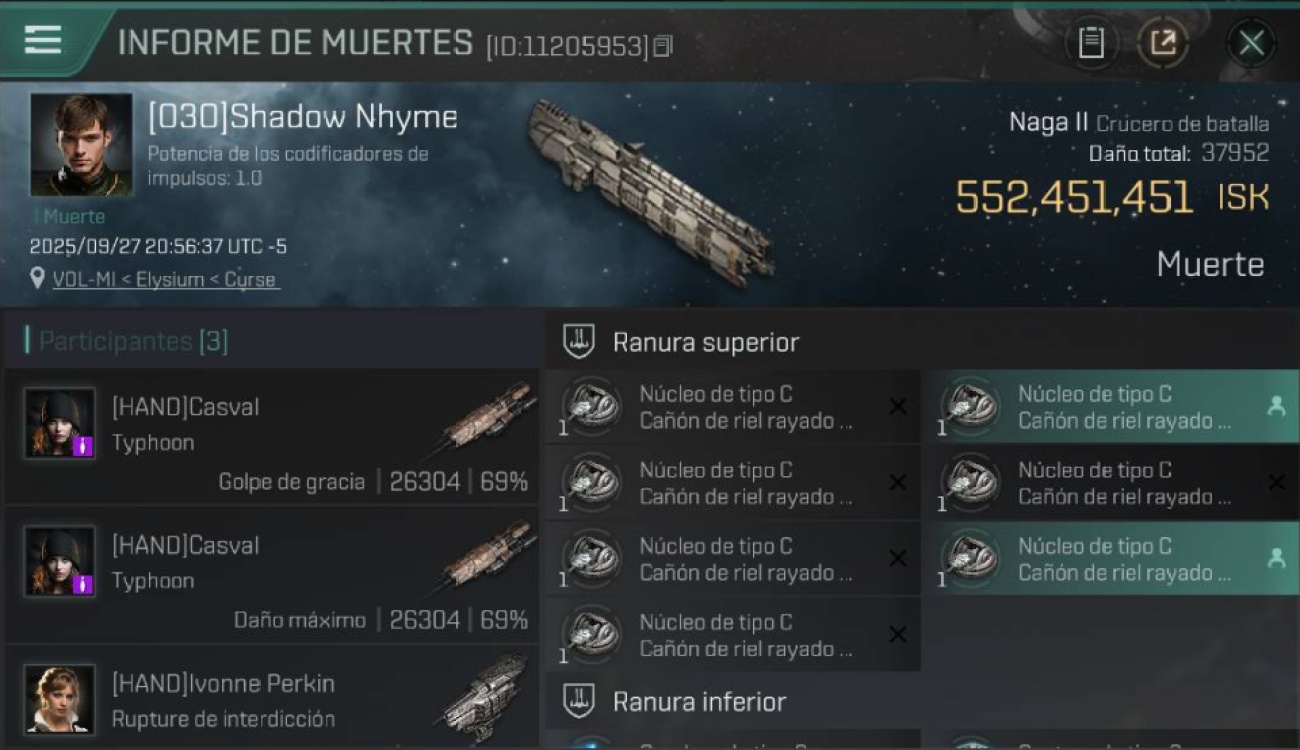Select the first left-column Núcleo de tipo C railgun icon

point(592,407)
